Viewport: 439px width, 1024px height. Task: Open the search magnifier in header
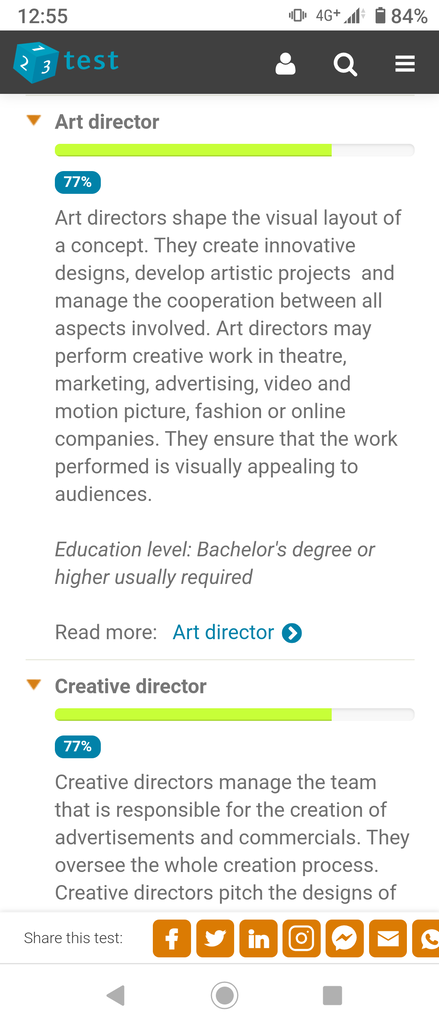click(345, 64)
